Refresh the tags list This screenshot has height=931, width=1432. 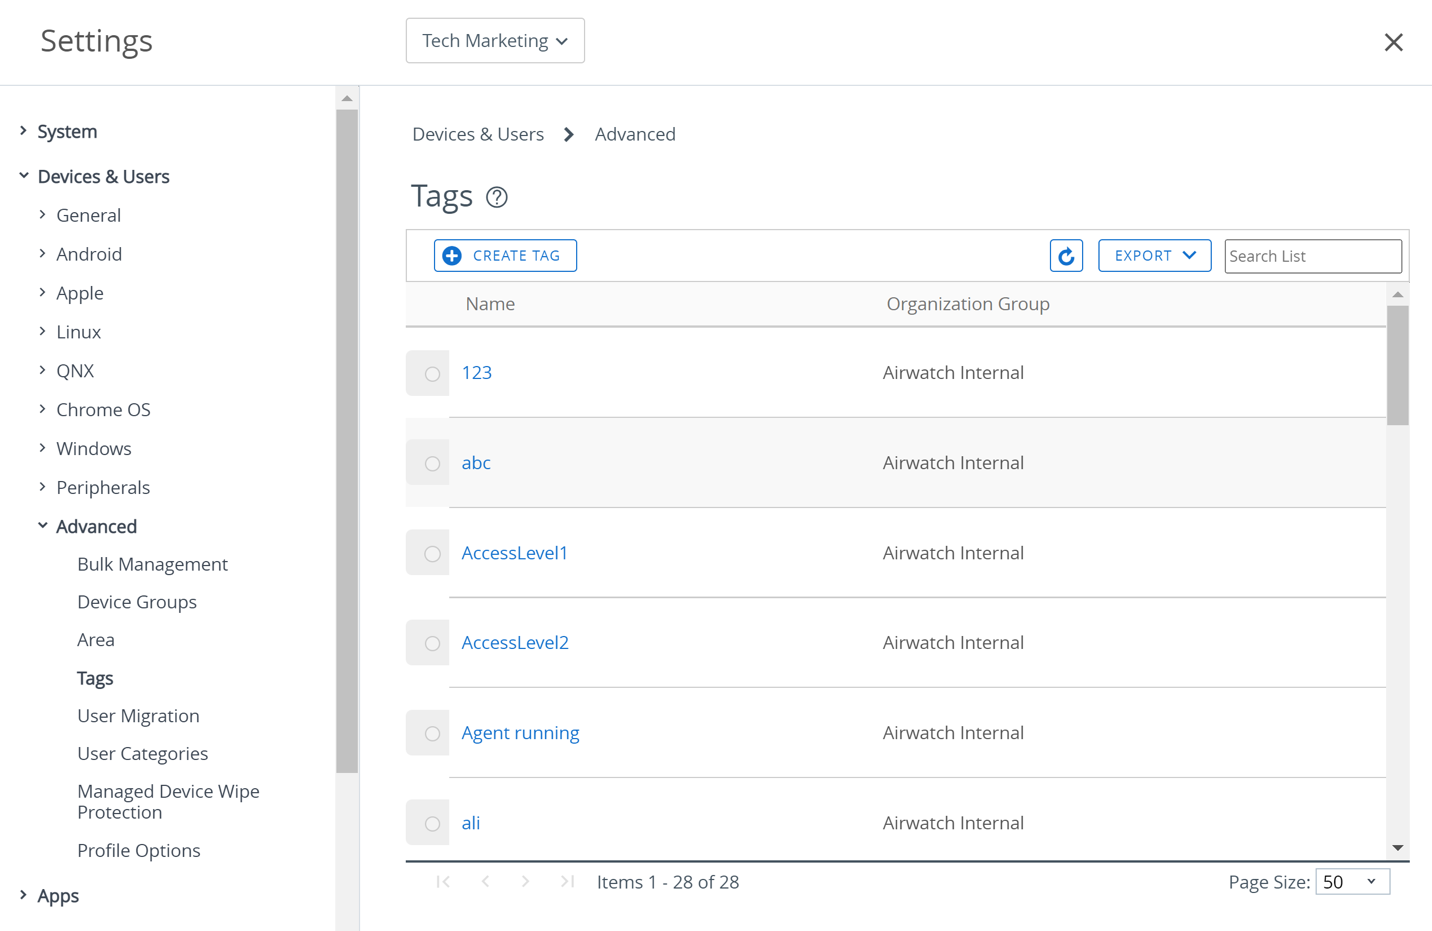pos(1066,255)
